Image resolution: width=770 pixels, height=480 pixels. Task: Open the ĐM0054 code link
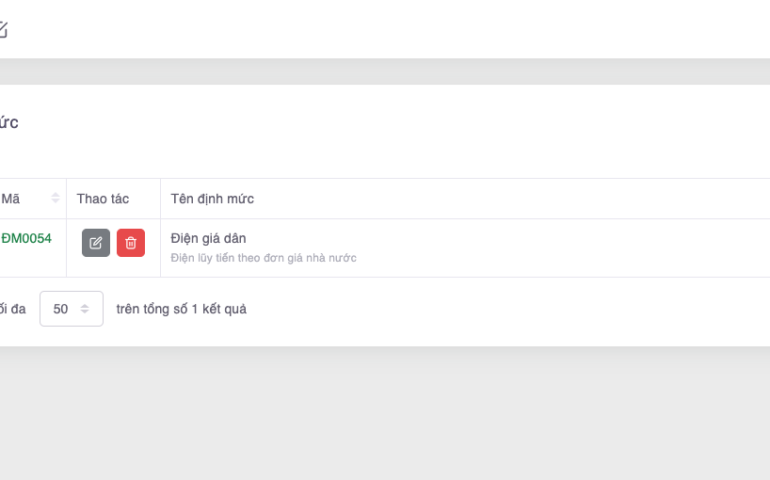pyautogui.click(x=26, y=238)
